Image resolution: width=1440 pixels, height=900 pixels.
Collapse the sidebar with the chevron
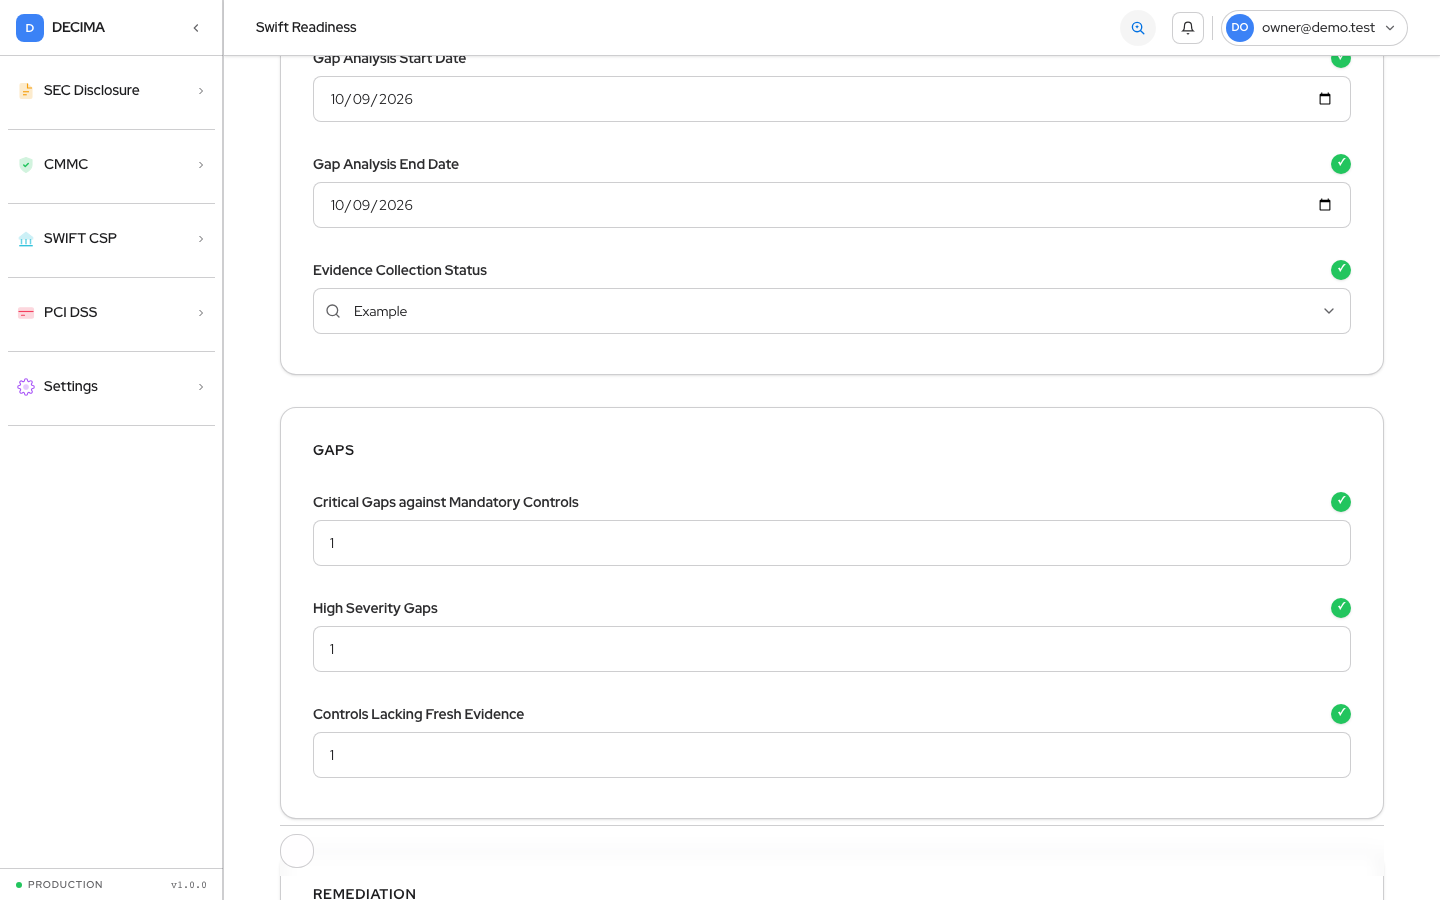[x=196, y=28]
